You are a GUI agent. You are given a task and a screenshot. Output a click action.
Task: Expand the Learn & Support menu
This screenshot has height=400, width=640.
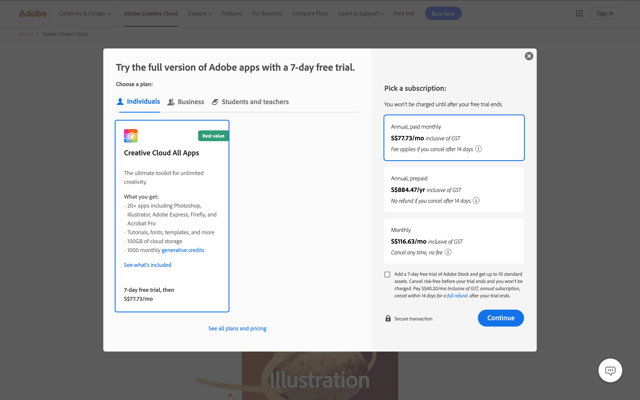point(361,13)
